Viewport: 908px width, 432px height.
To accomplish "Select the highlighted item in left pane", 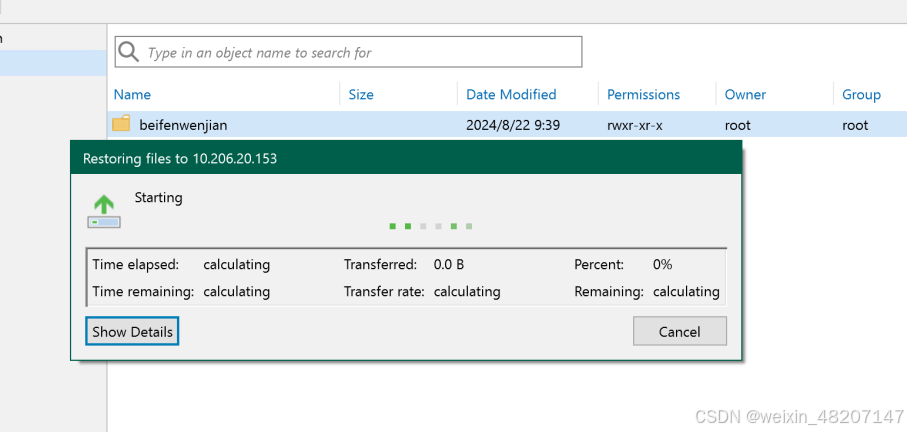I will (x=53, y=63).
